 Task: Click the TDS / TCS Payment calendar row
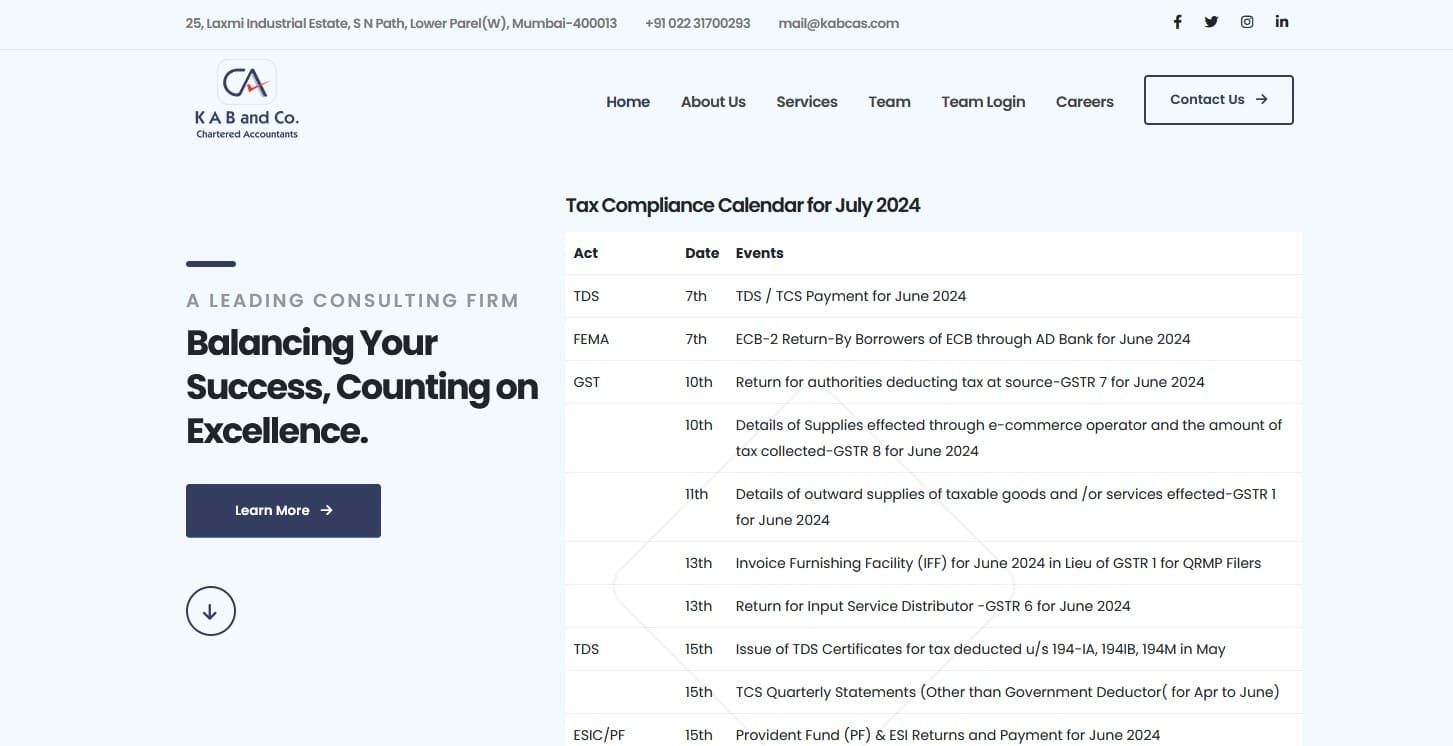(934, 296)
